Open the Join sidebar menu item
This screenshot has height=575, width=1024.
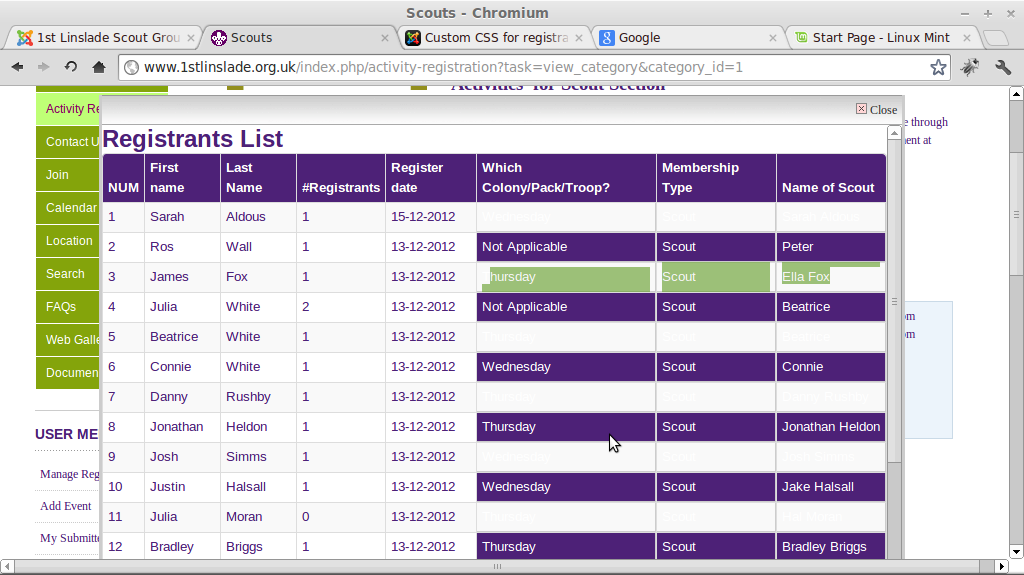pyautogui.click(x=68, y=175)
